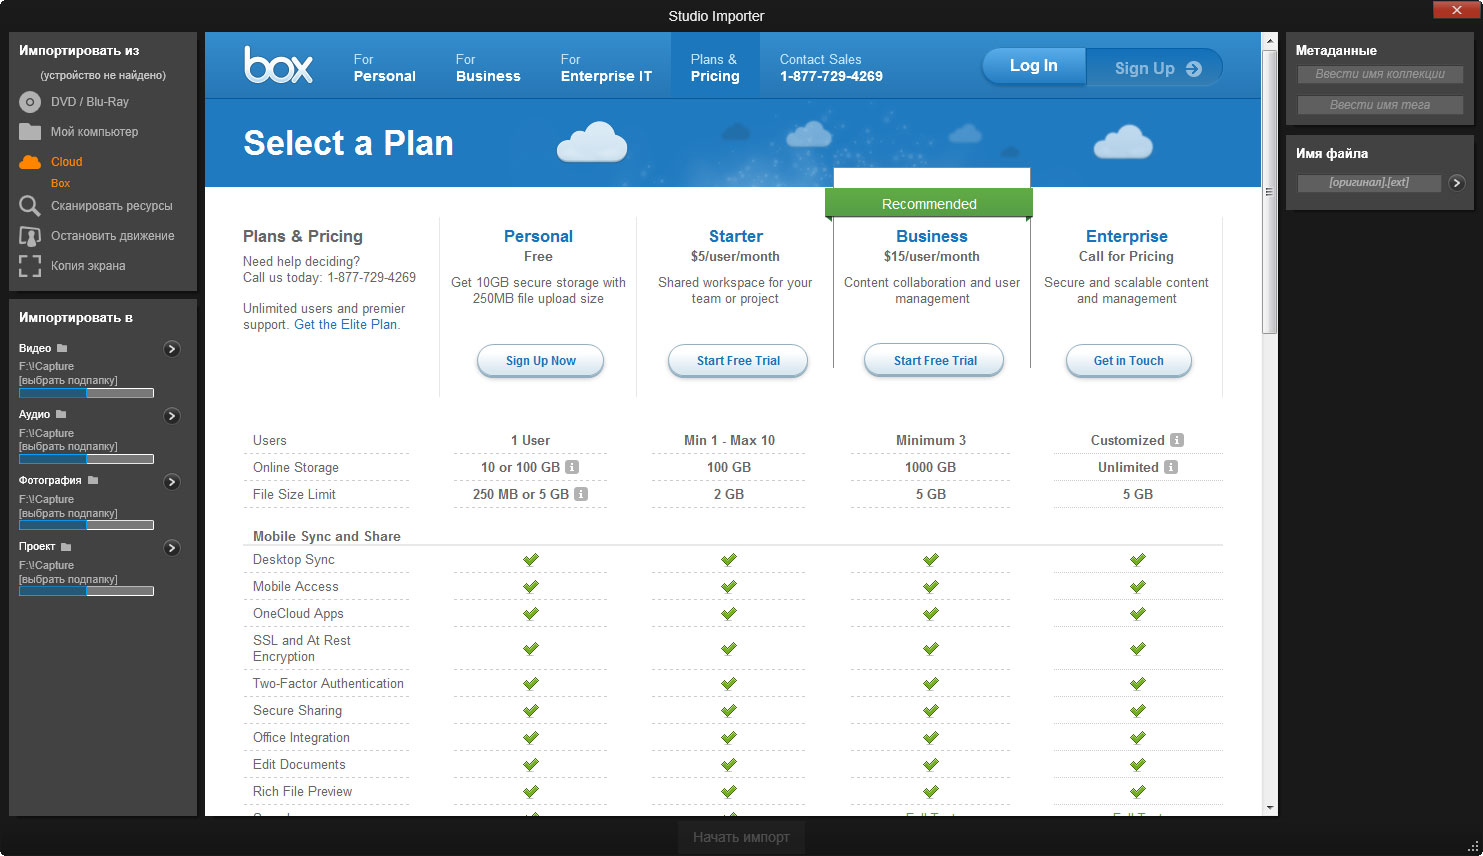Choose subfolder link under Видео
This screenshot has height=856, width=1483.
pyautogui.click(x=68, y=381)
